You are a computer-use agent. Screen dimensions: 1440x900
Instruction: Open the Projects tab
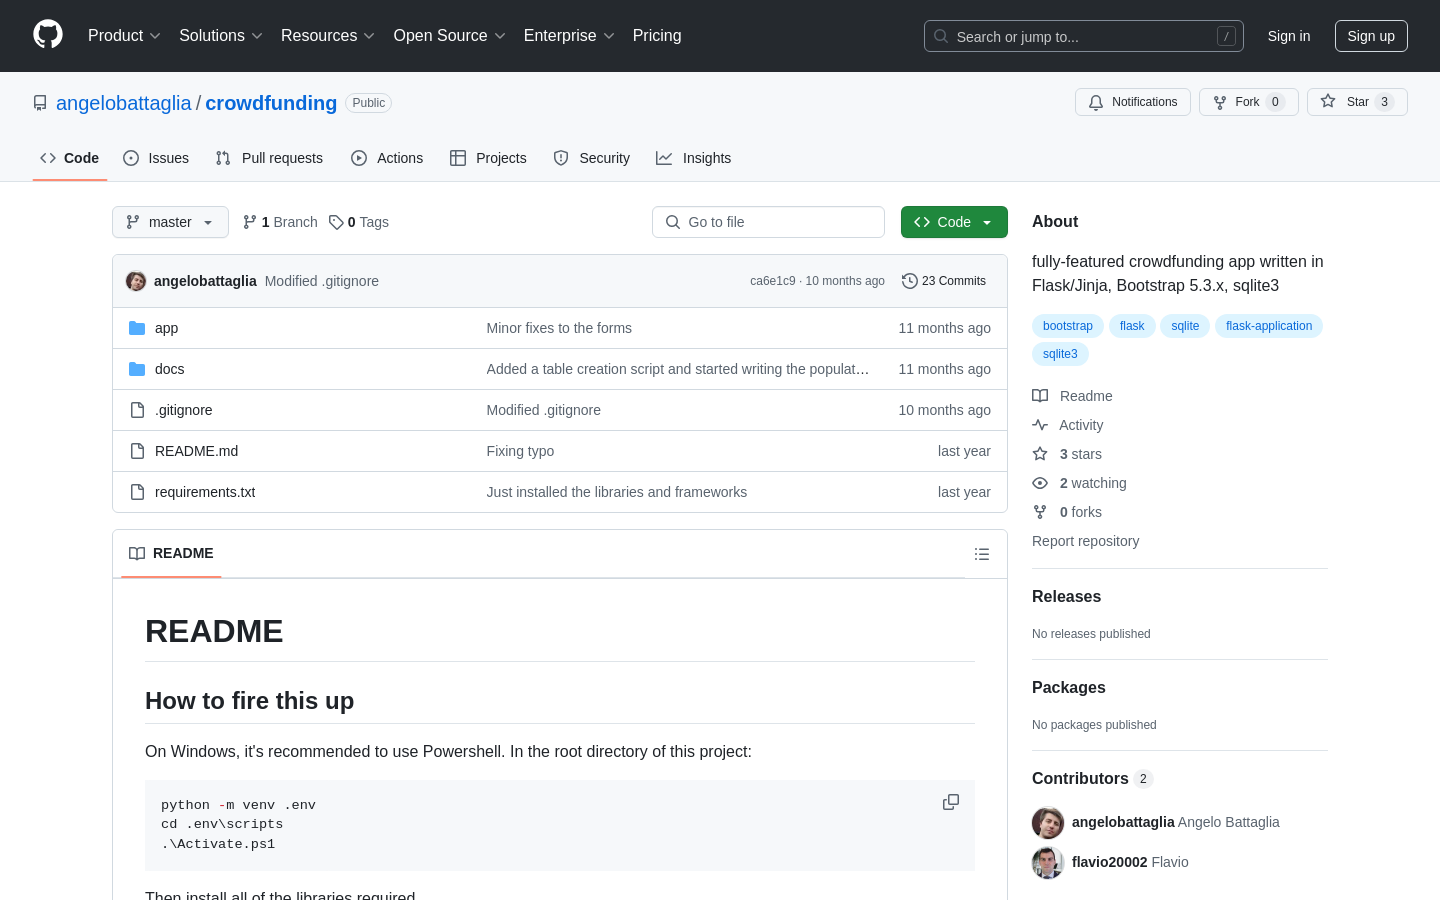pyautogui.click(x=488, y=158)
